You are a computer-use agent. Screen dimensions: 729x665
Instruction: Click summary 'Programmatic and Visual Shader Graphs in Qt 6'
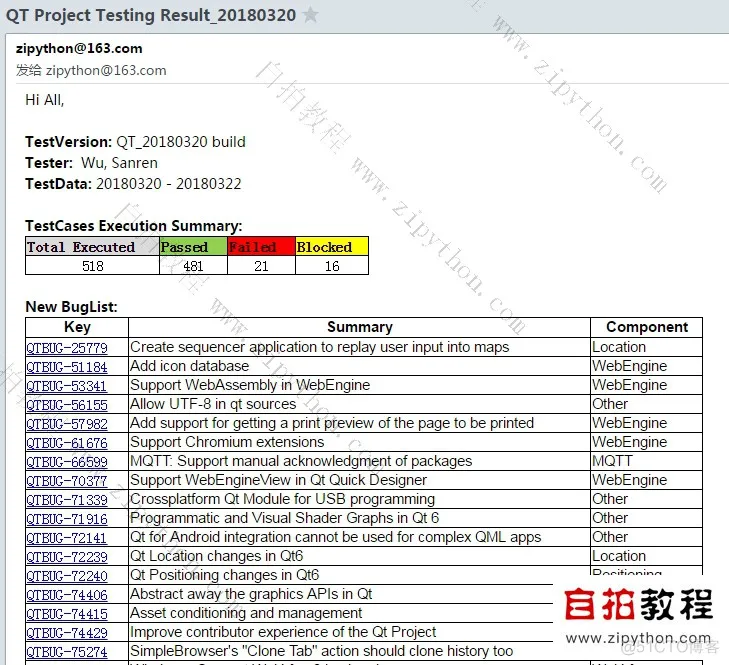pyautogui.click(x=285, y=518)
